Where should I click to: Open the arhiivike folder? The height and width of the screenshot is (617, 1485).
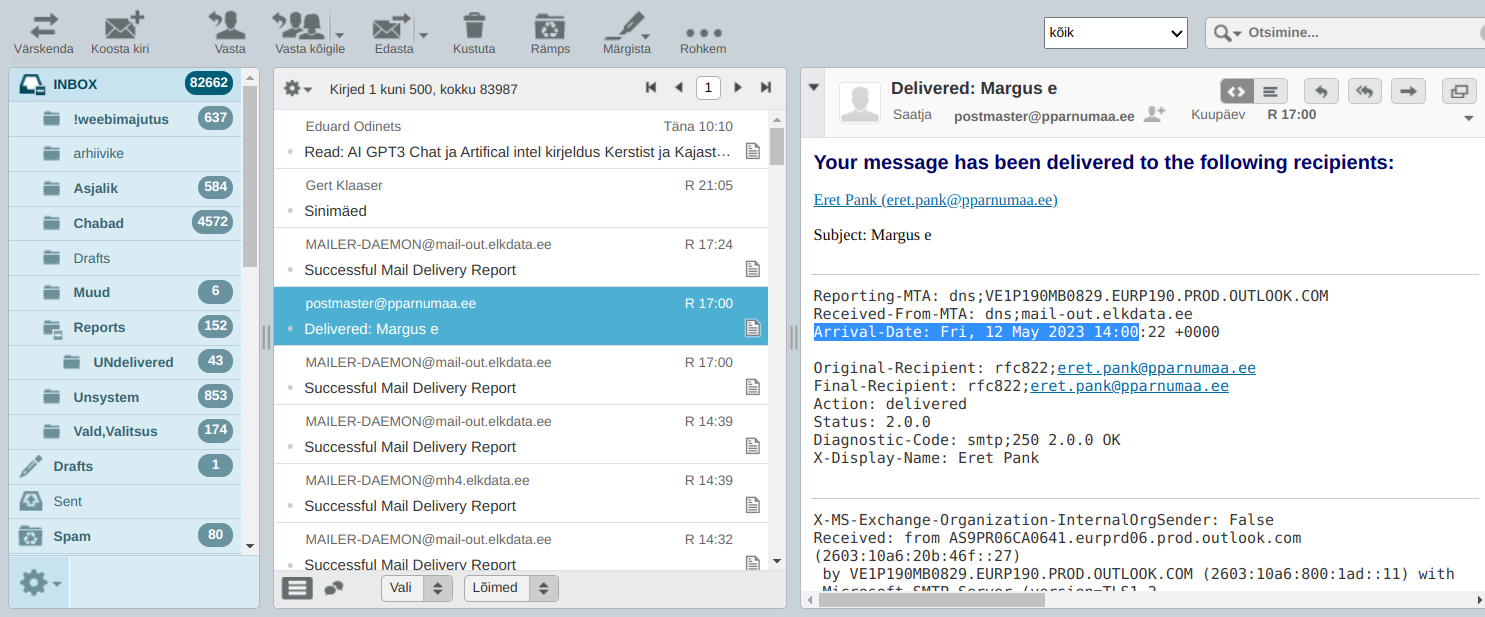click(125, 154)
